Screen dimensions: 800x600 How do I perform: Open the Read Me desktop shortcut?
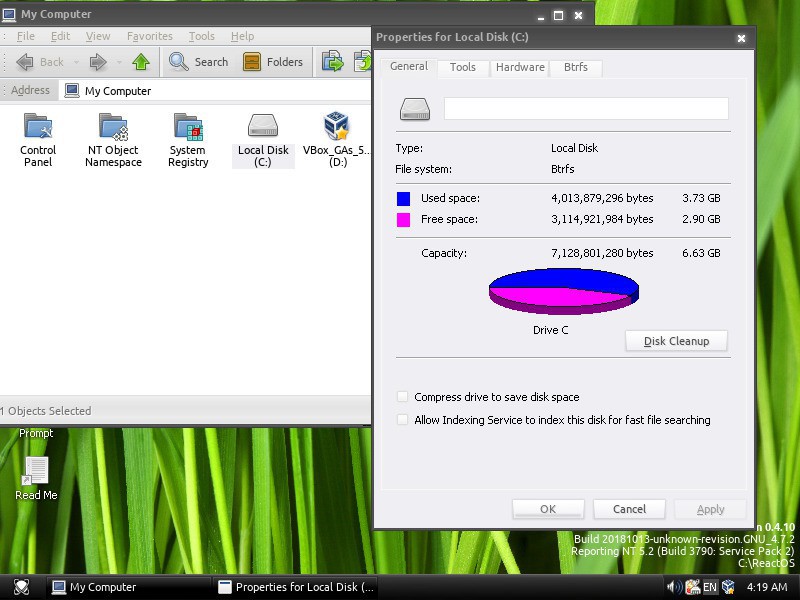click(36, 471)
